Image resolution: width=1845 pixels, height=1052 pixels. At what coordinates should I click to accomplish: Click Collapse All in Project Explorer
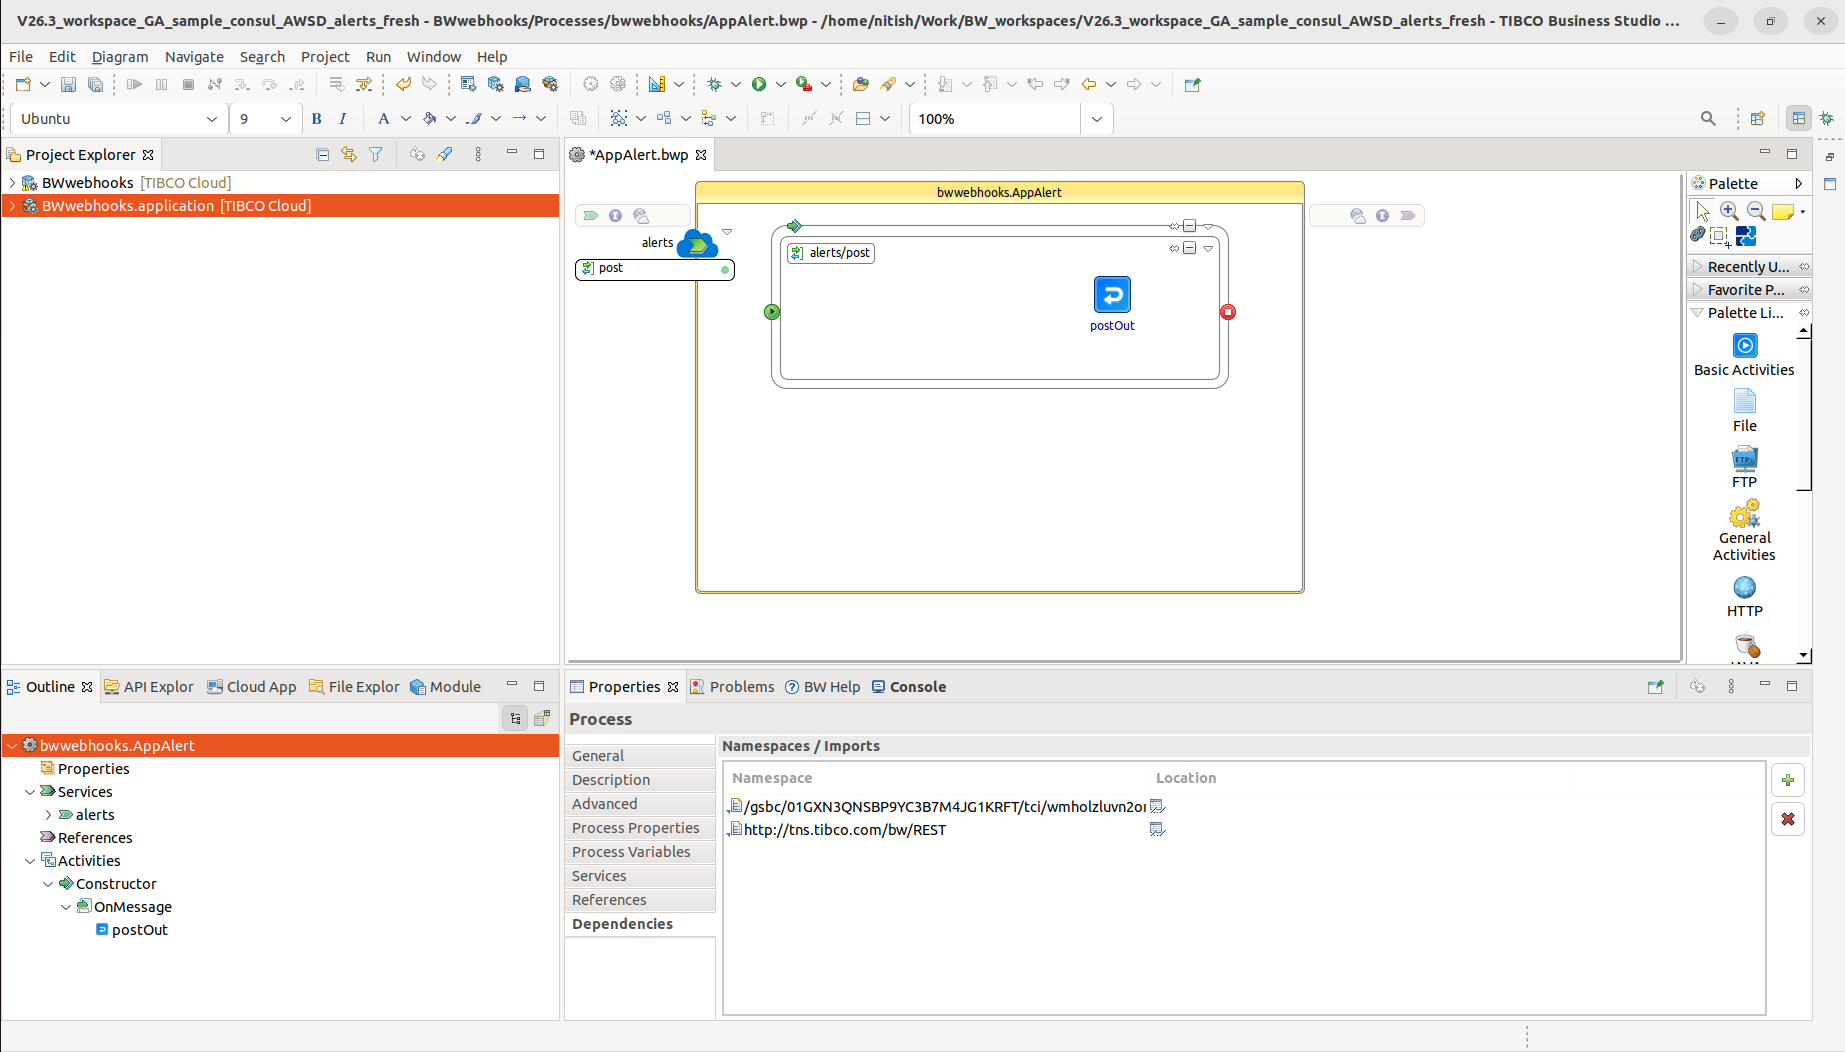[x=322, y=155]
